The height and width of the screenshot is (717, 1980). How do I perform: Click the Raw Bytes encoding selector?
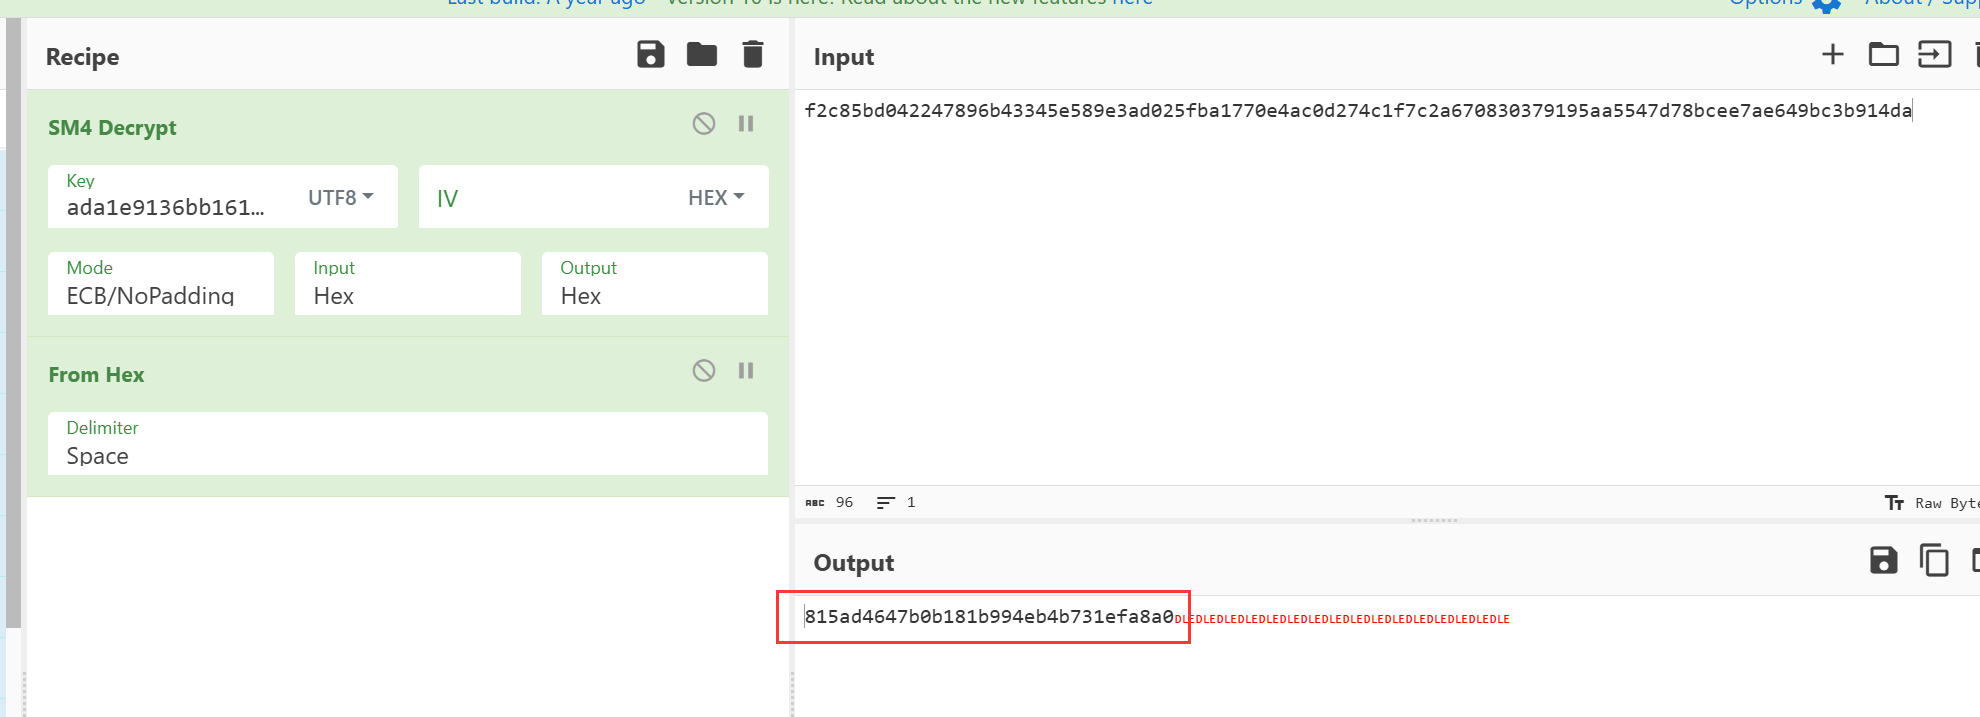1934,503
